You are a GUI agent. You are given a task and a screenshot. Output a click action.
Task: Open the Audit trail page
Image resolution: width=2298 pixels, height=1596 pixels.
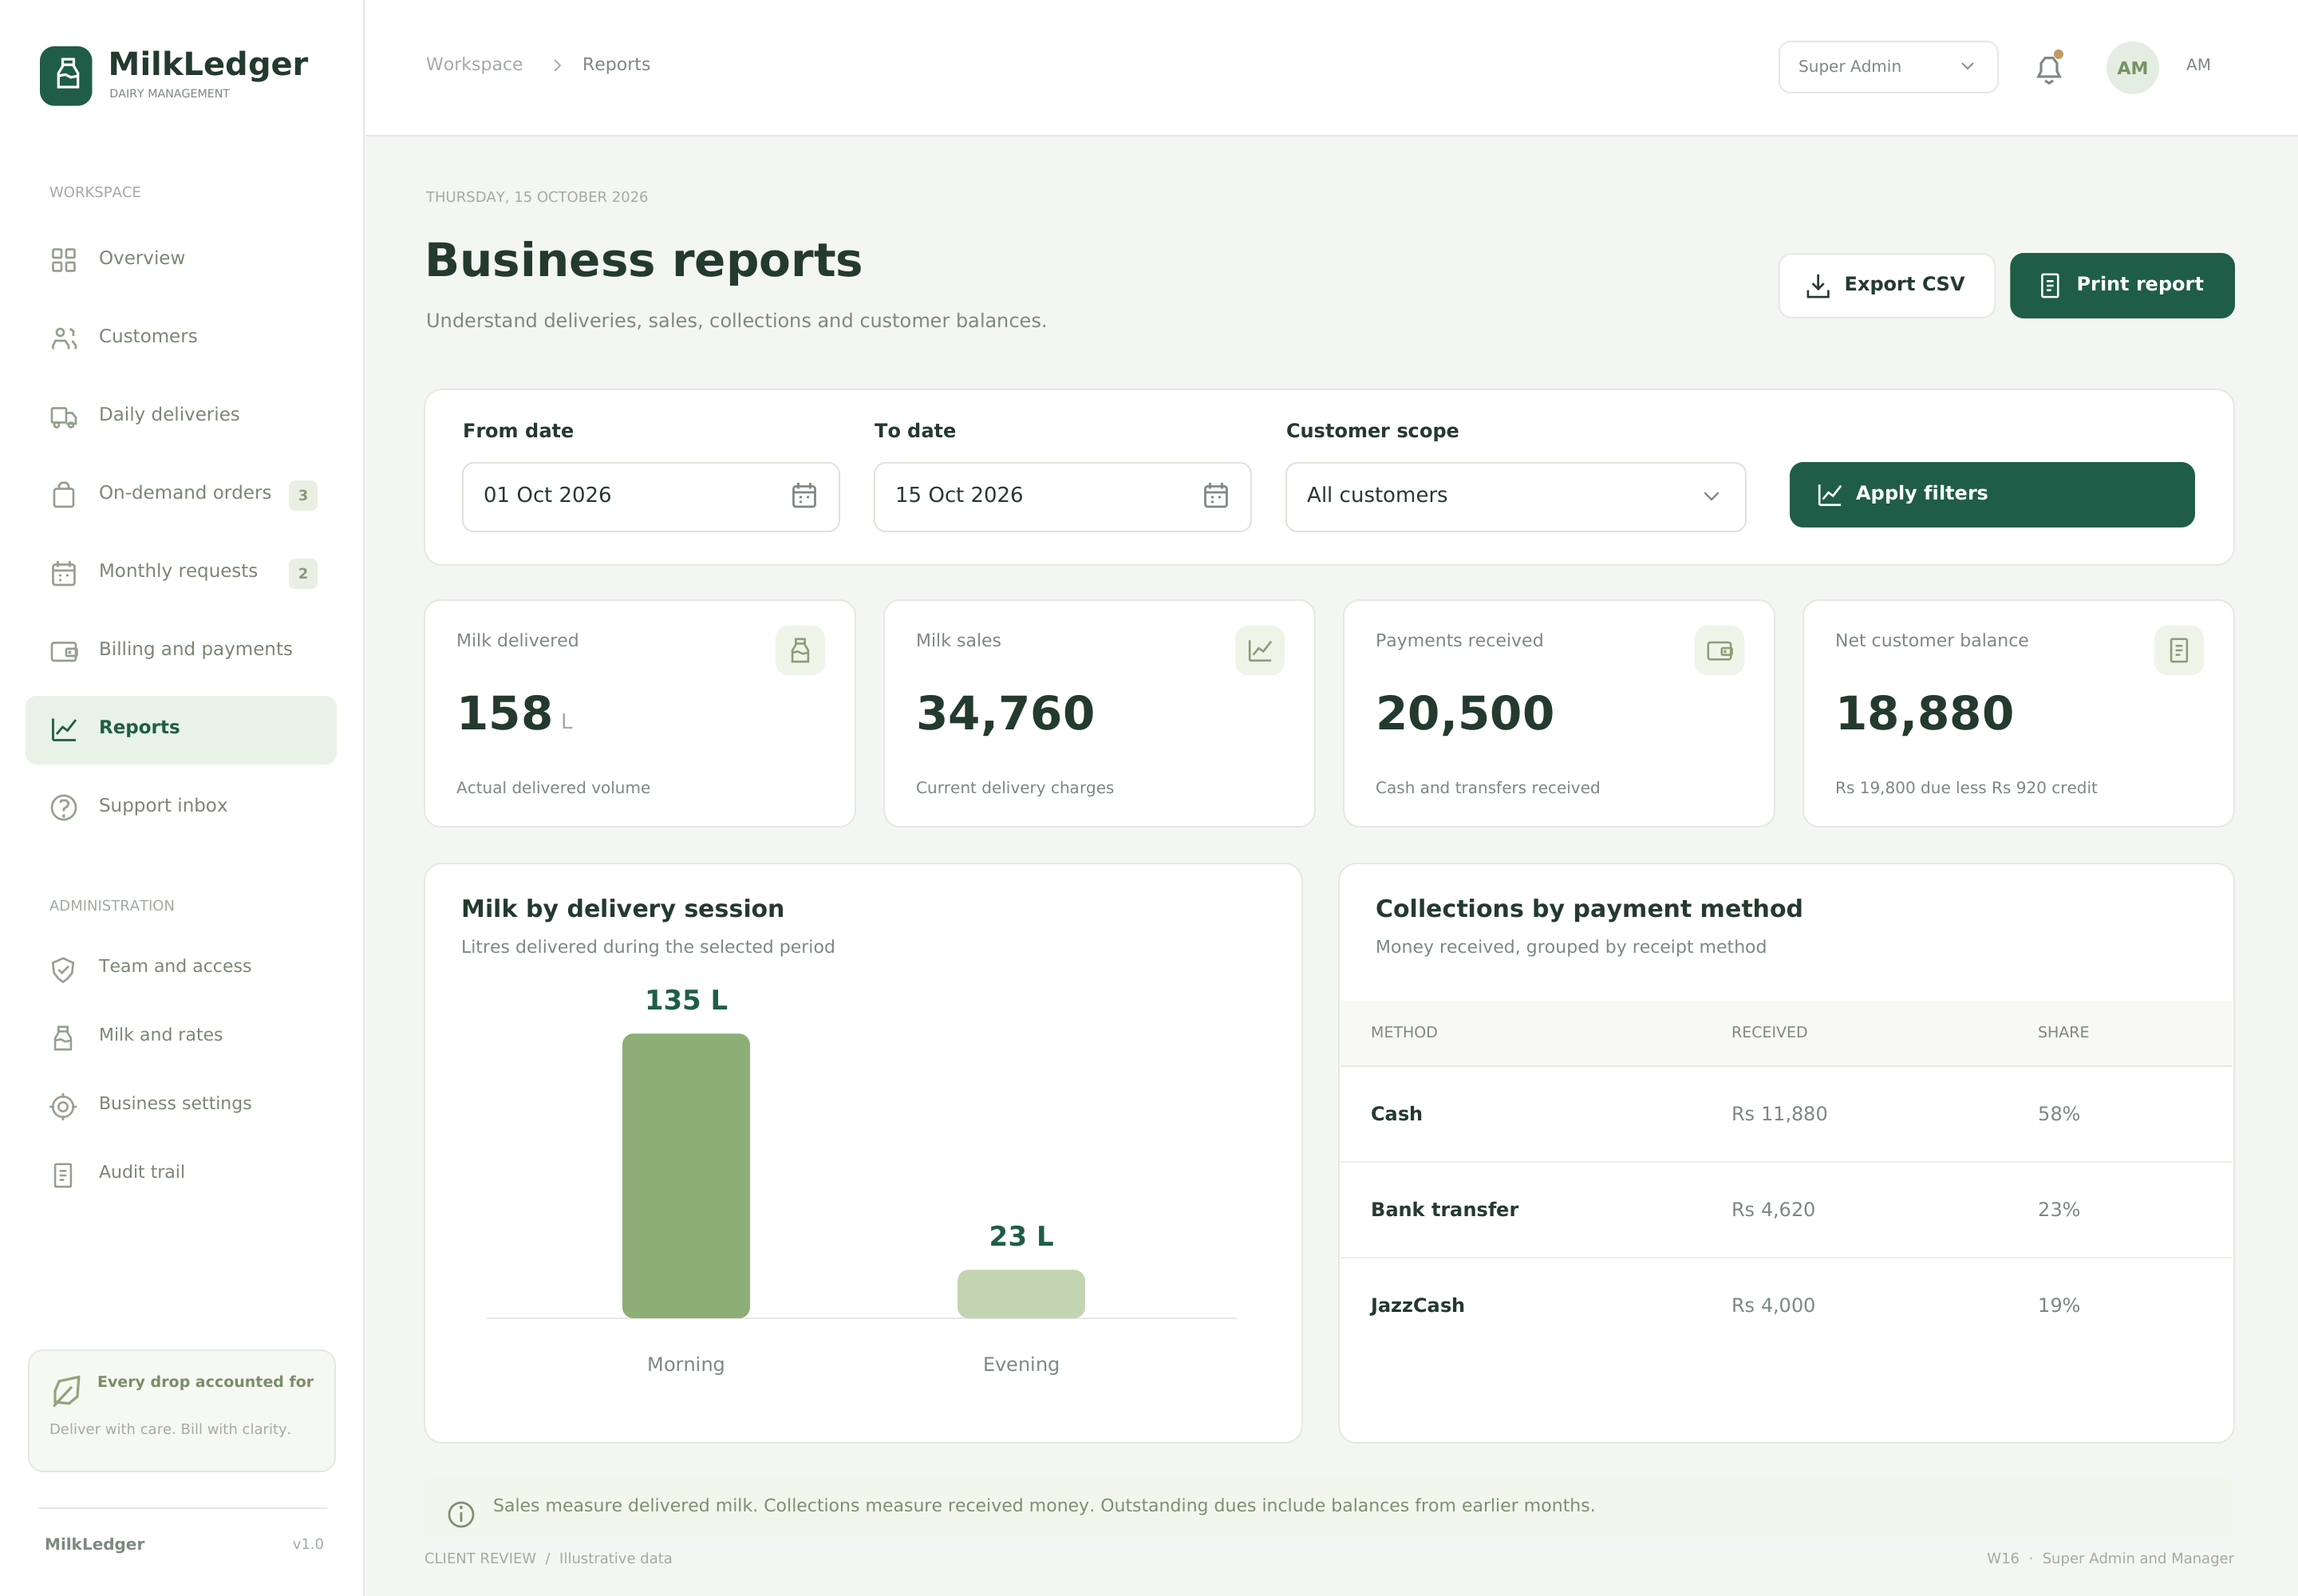tap(181, 1173)
